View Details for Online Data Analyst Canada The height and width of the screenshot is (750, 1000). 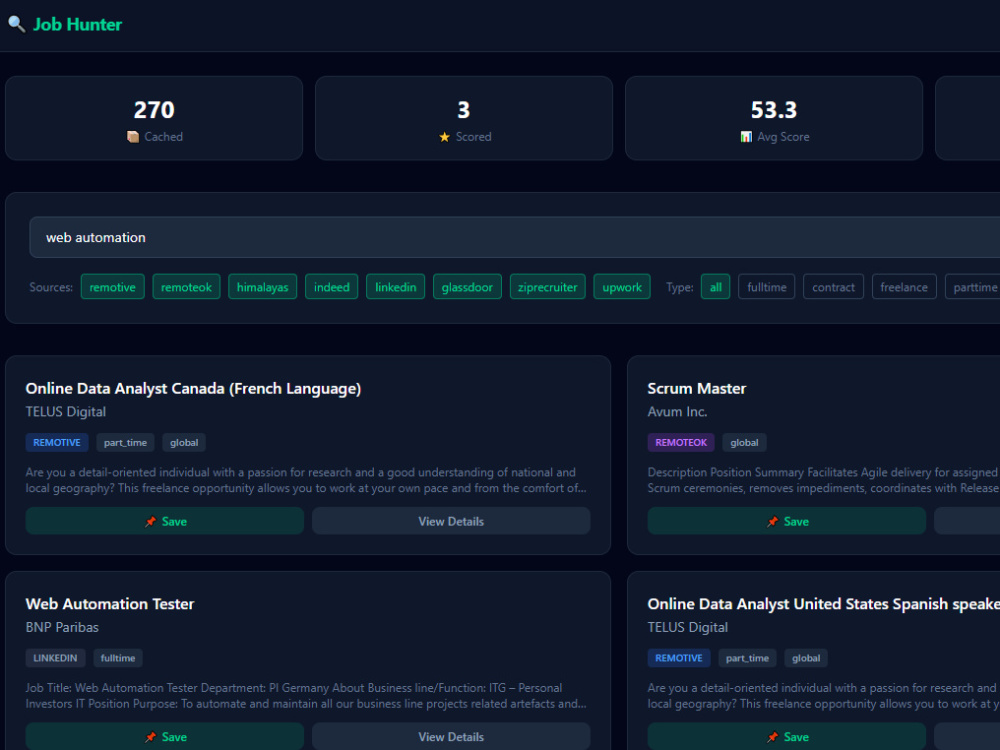point(451,521)
